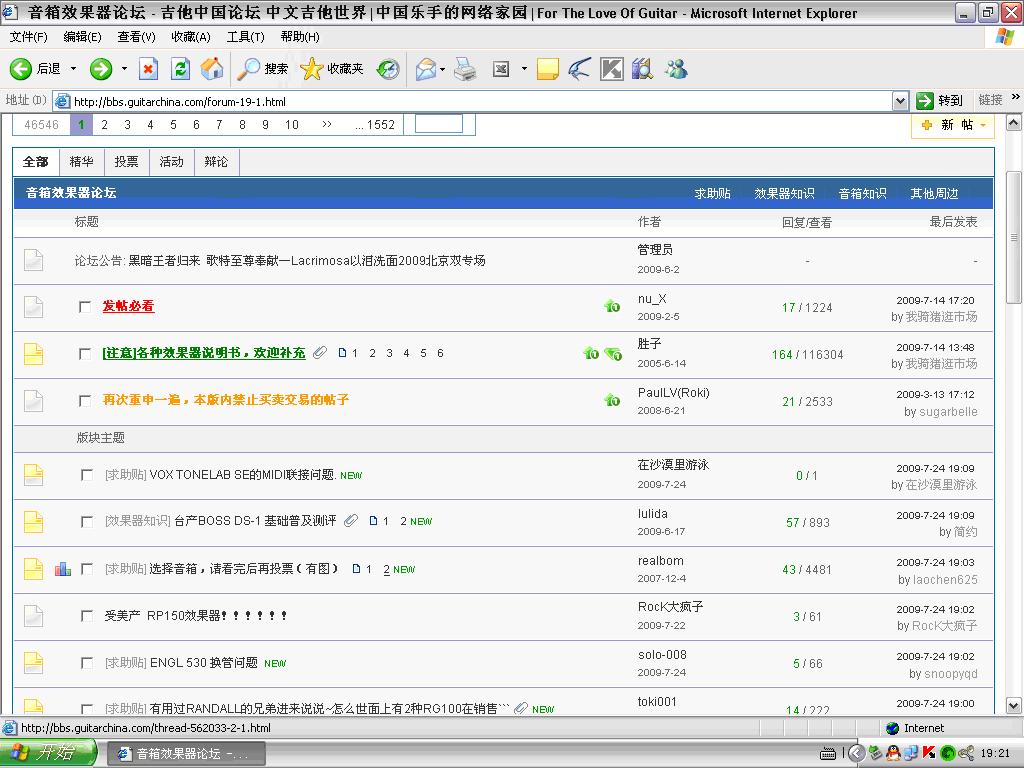The width and height of the screenshot is (1024, 768).
Task: Open 发帖必看 thread link
Action: 128,306
